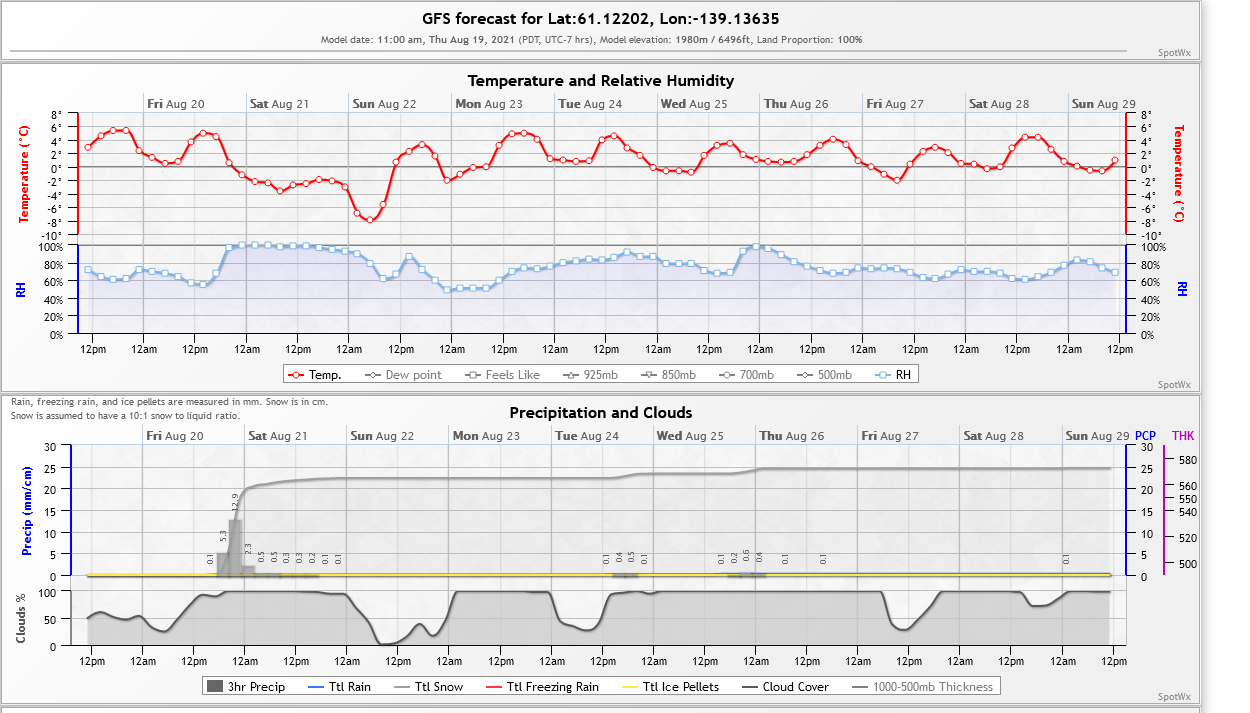Viewport: 1250px width, 713px height.
Task: Click Wed Aug 25 in precipitation chart
Action: pos(691,436)
